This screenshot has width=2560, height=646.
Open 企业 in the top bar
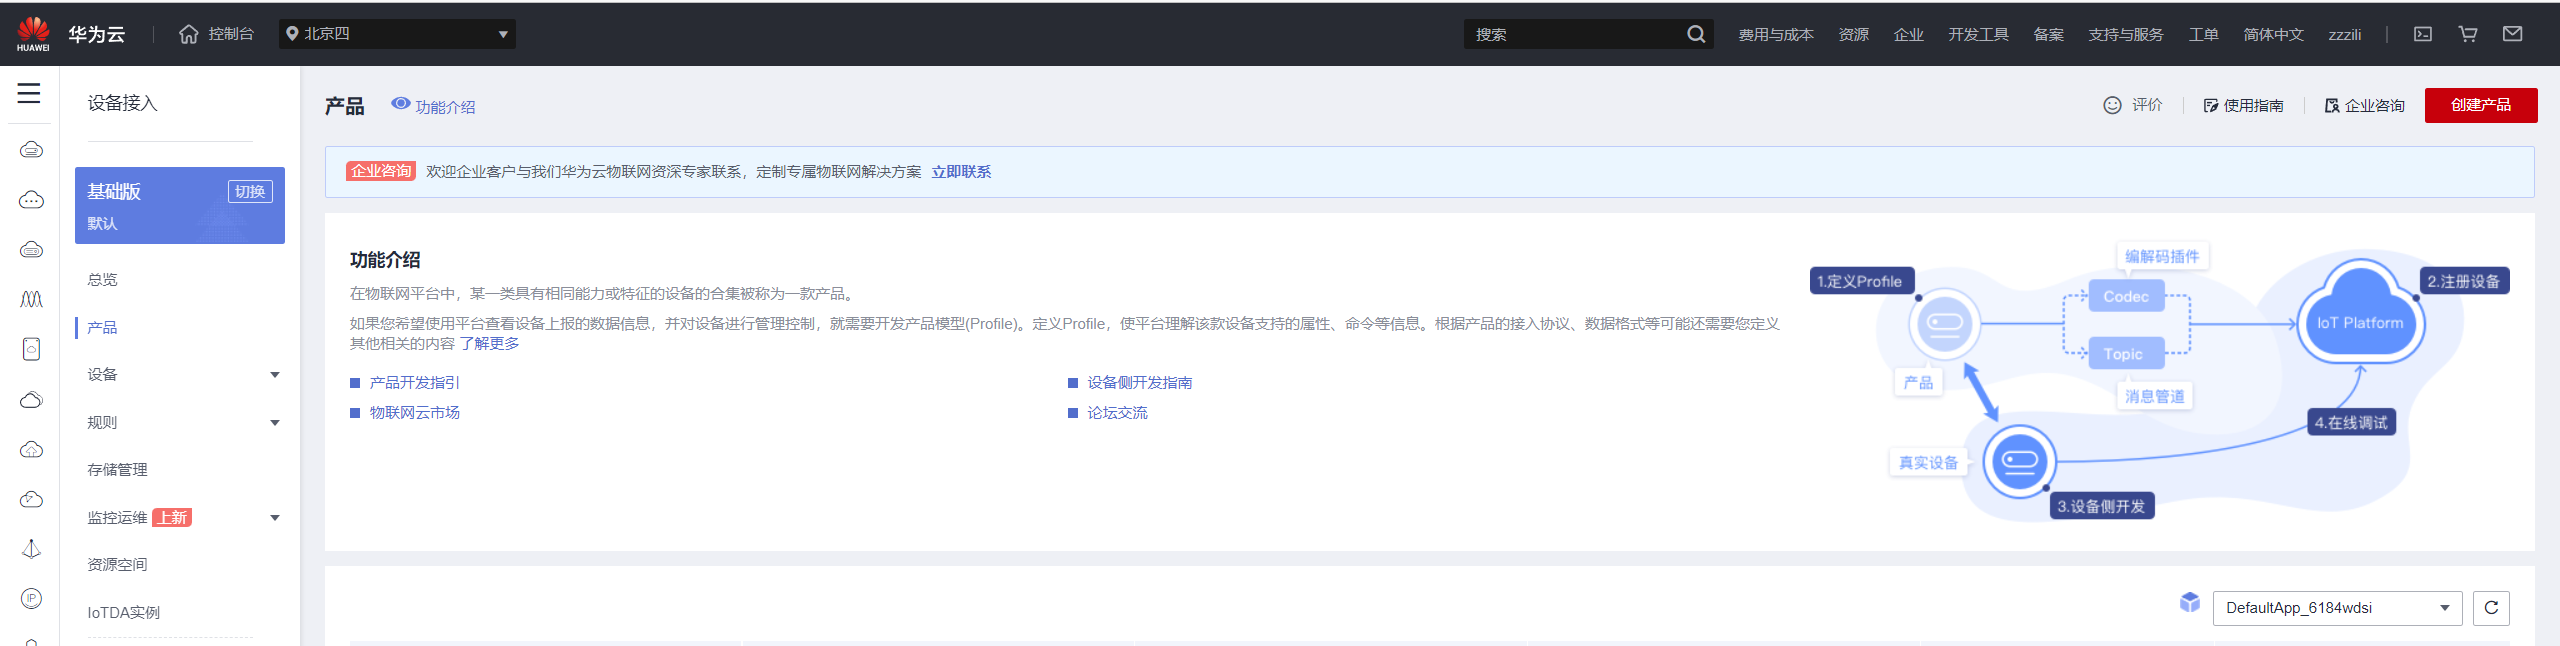1908,34
